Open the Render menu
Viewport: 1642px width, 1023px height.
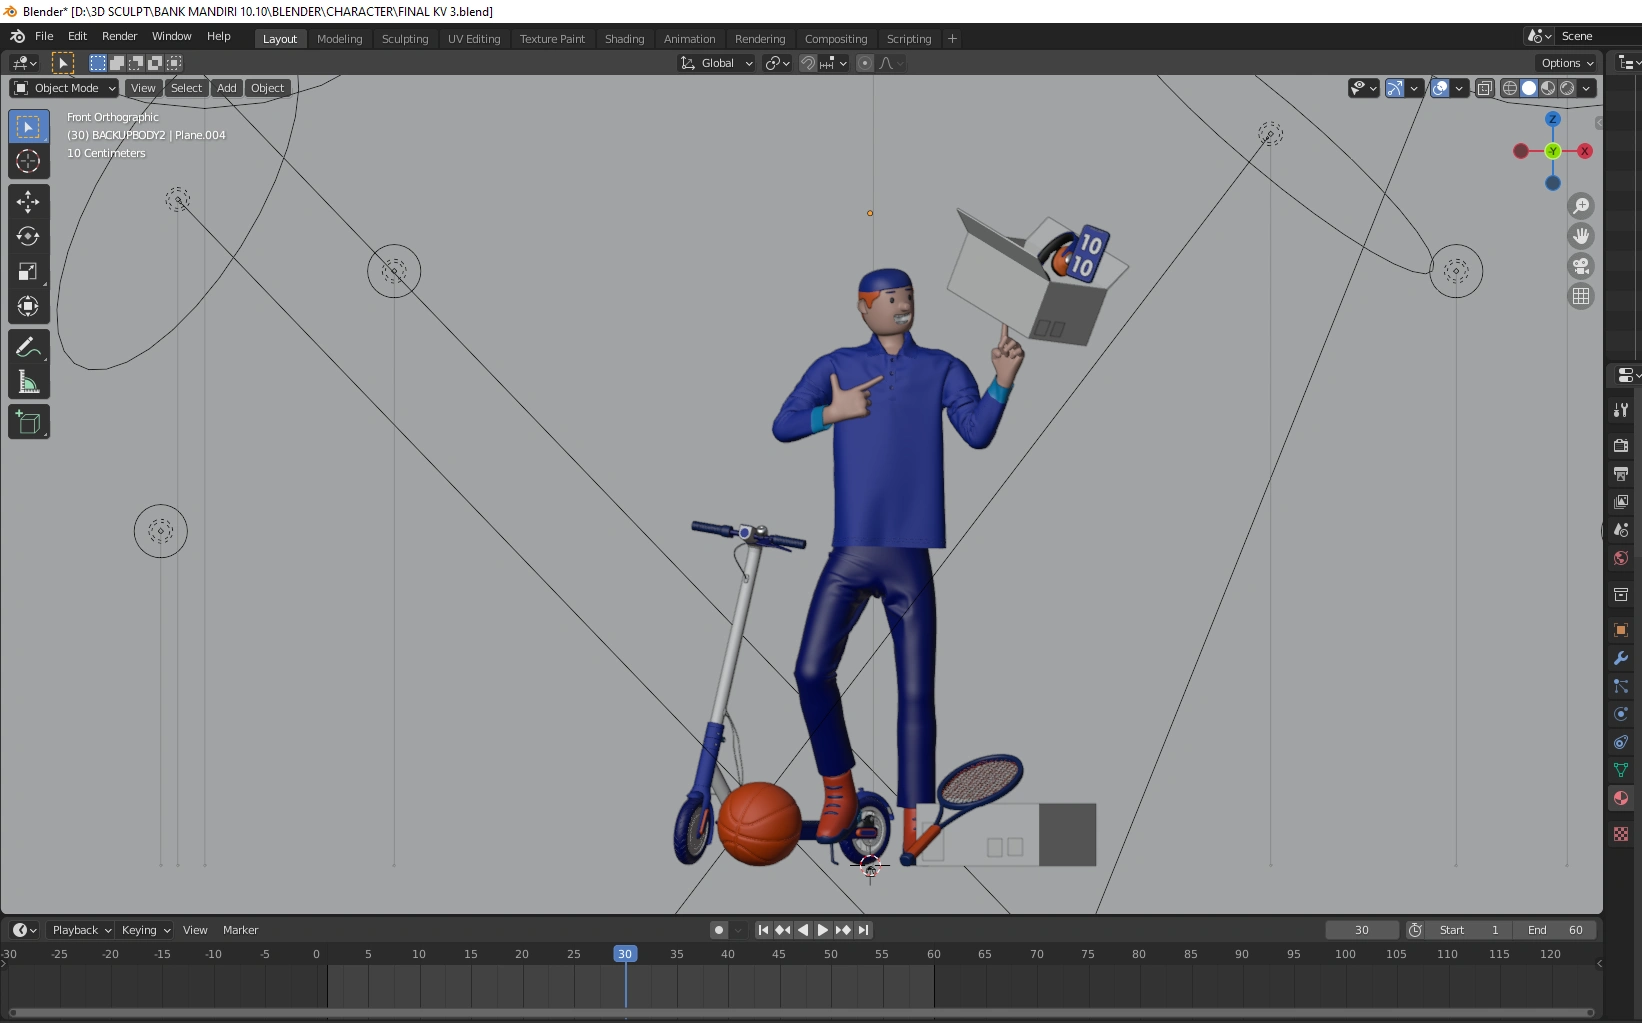click(119, 36)
